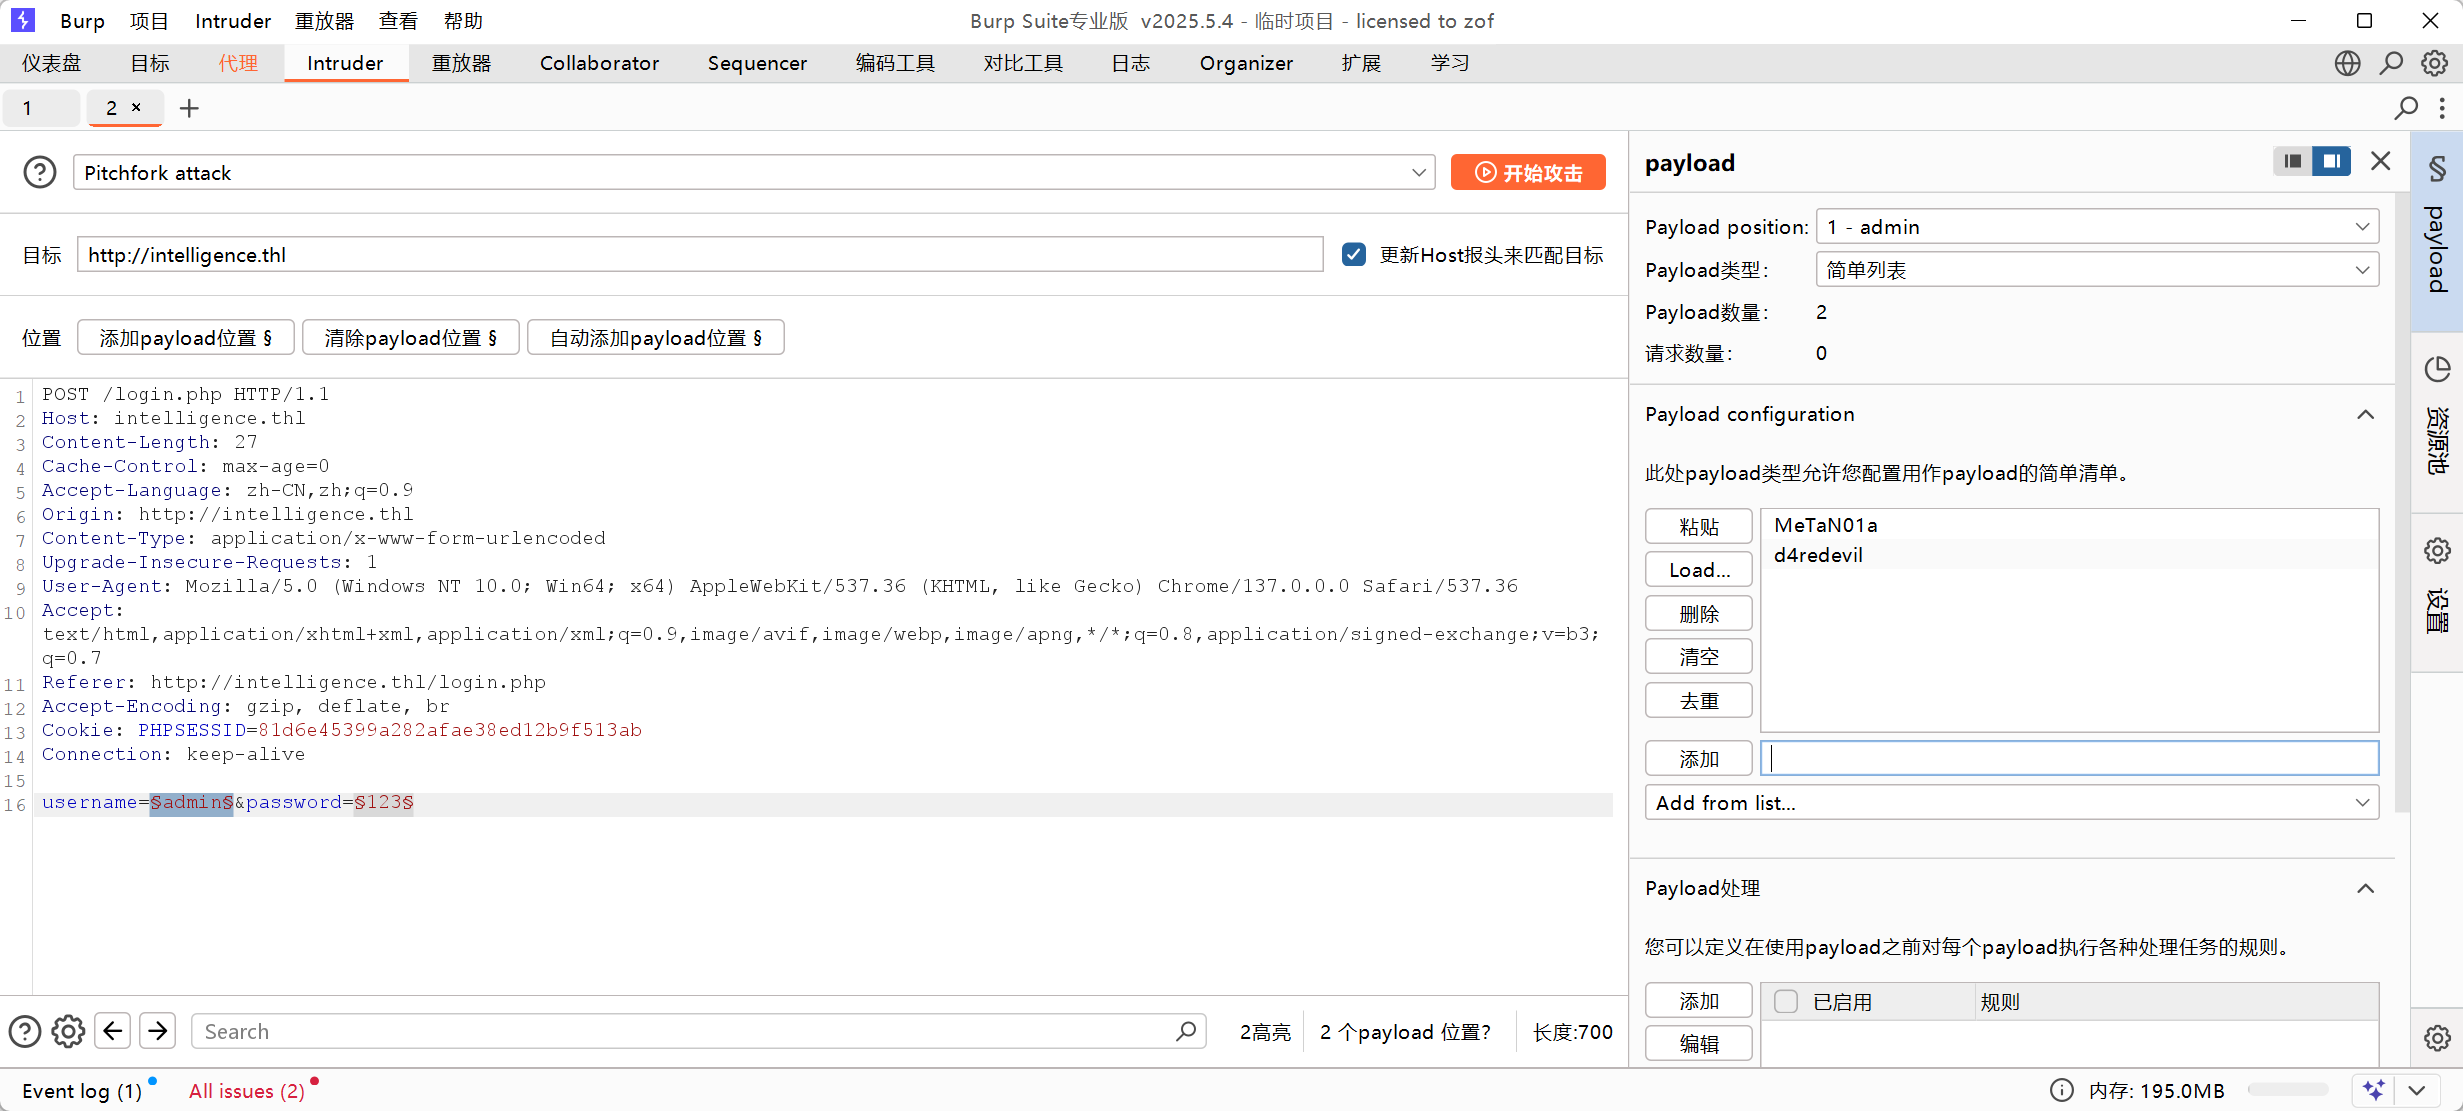This screenshot has width=2463, height=1111.
Task: Click the Burp Suite logo icon
Action: tap(23, 20)
